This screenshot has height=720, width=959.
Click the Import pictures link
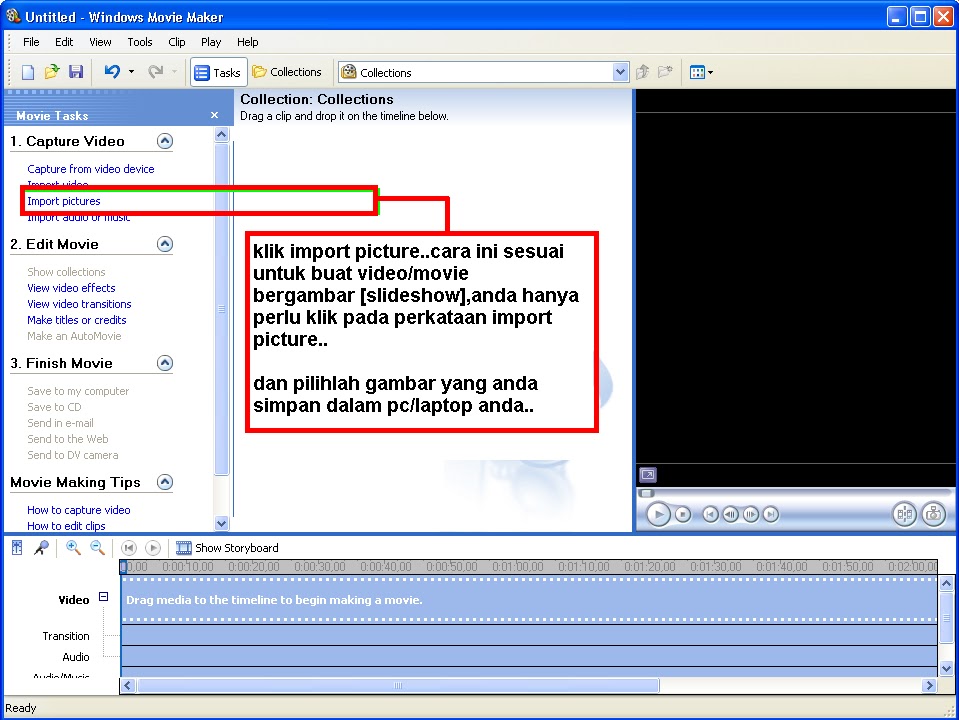[64, 201]
